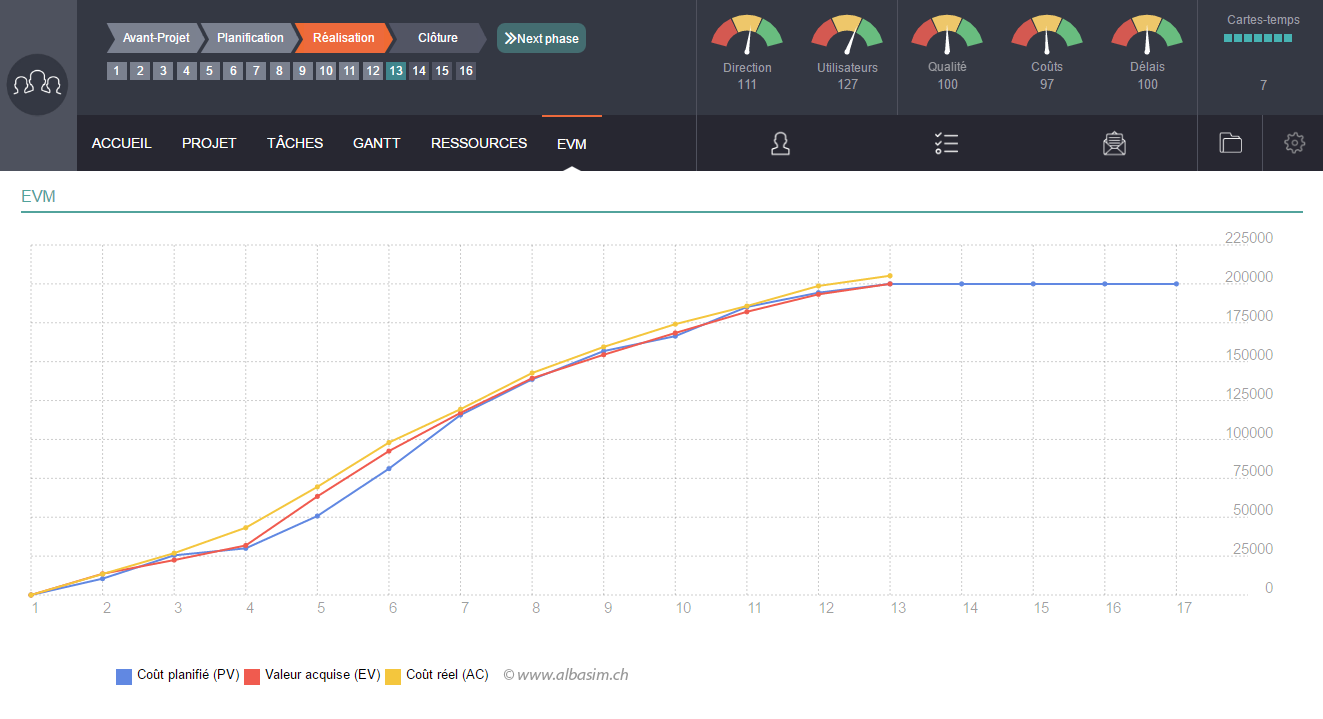This screenshot has height=719, width=1323.
Task: Select the Réalisation phase step
Action: pyautogui.click(x=343, y=38)
